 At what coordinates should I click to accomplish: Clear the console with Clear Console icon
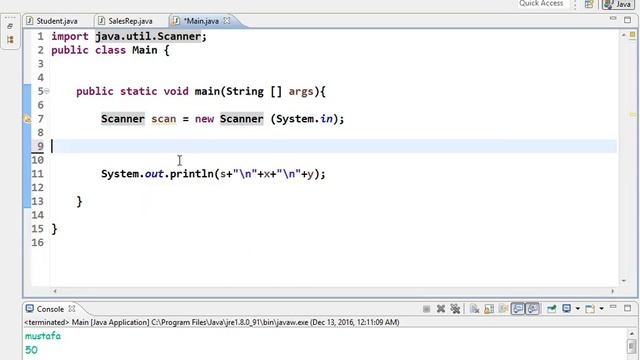(x=474, y=309)
